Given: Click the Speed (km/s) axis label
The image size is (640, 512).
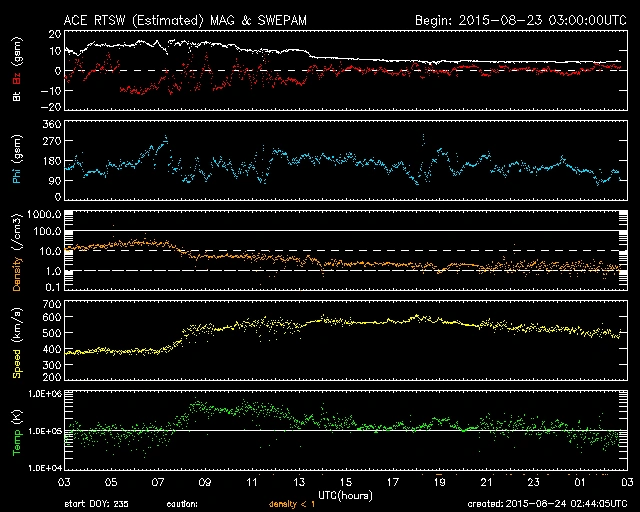Looking at the screenshot, I should click(14, 341).
